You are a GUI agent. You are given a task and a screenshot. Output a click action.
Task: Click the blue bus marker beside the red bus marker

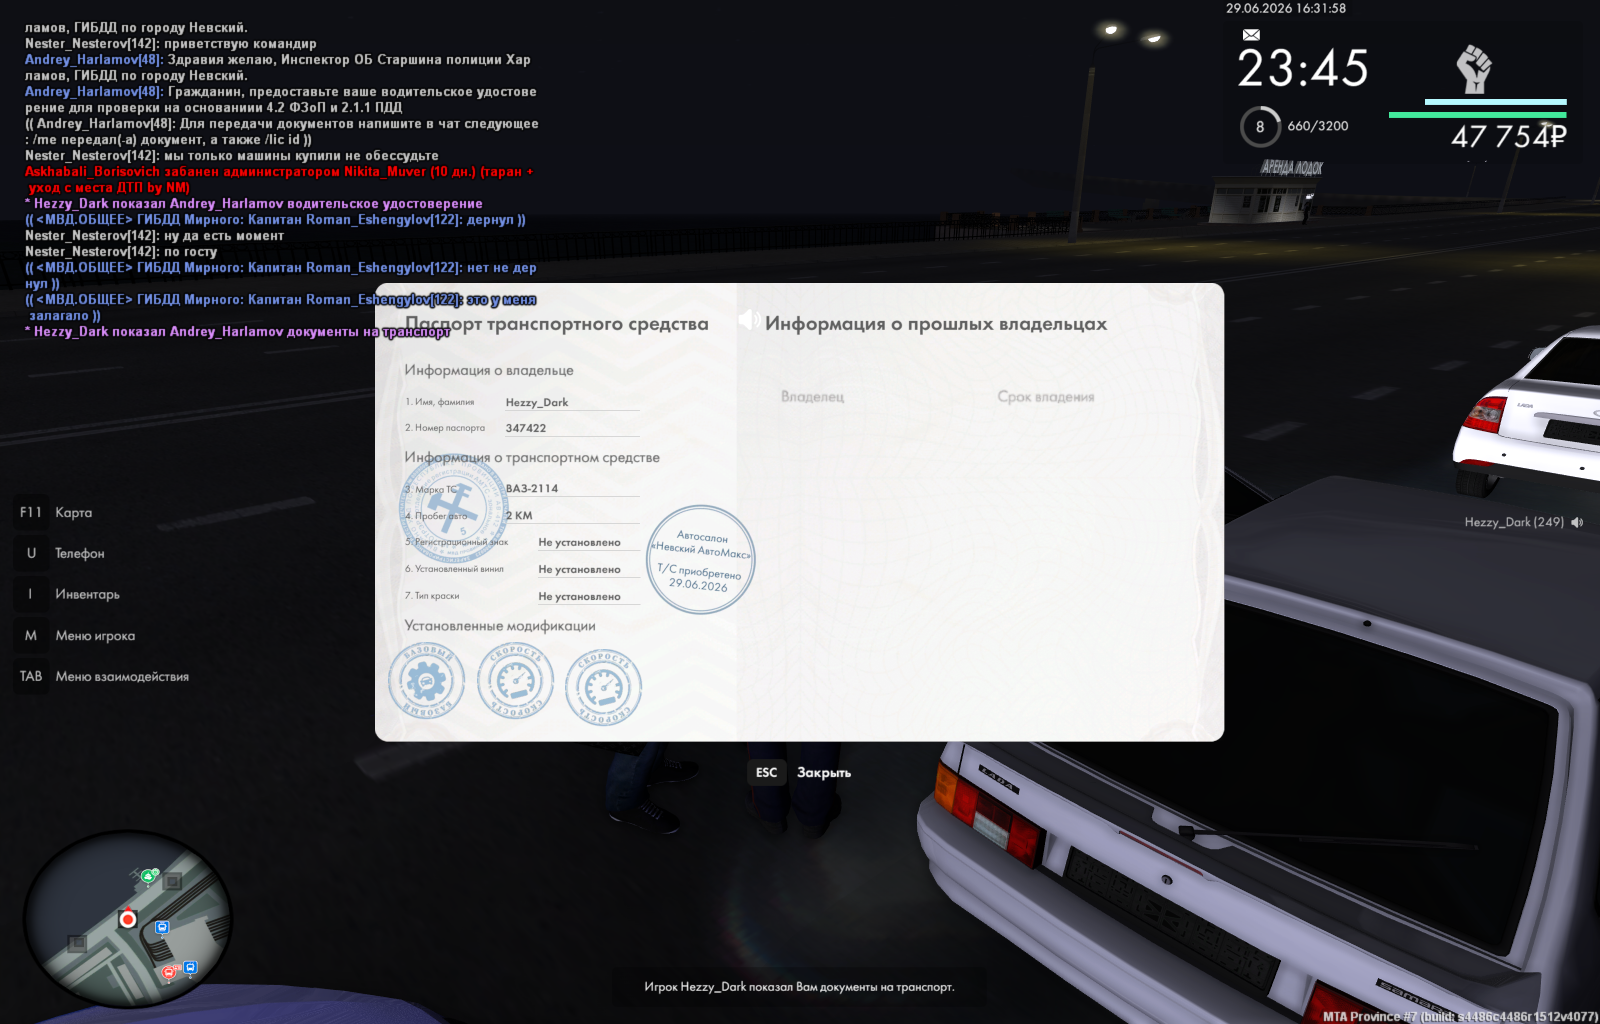[x=190, y=967]
